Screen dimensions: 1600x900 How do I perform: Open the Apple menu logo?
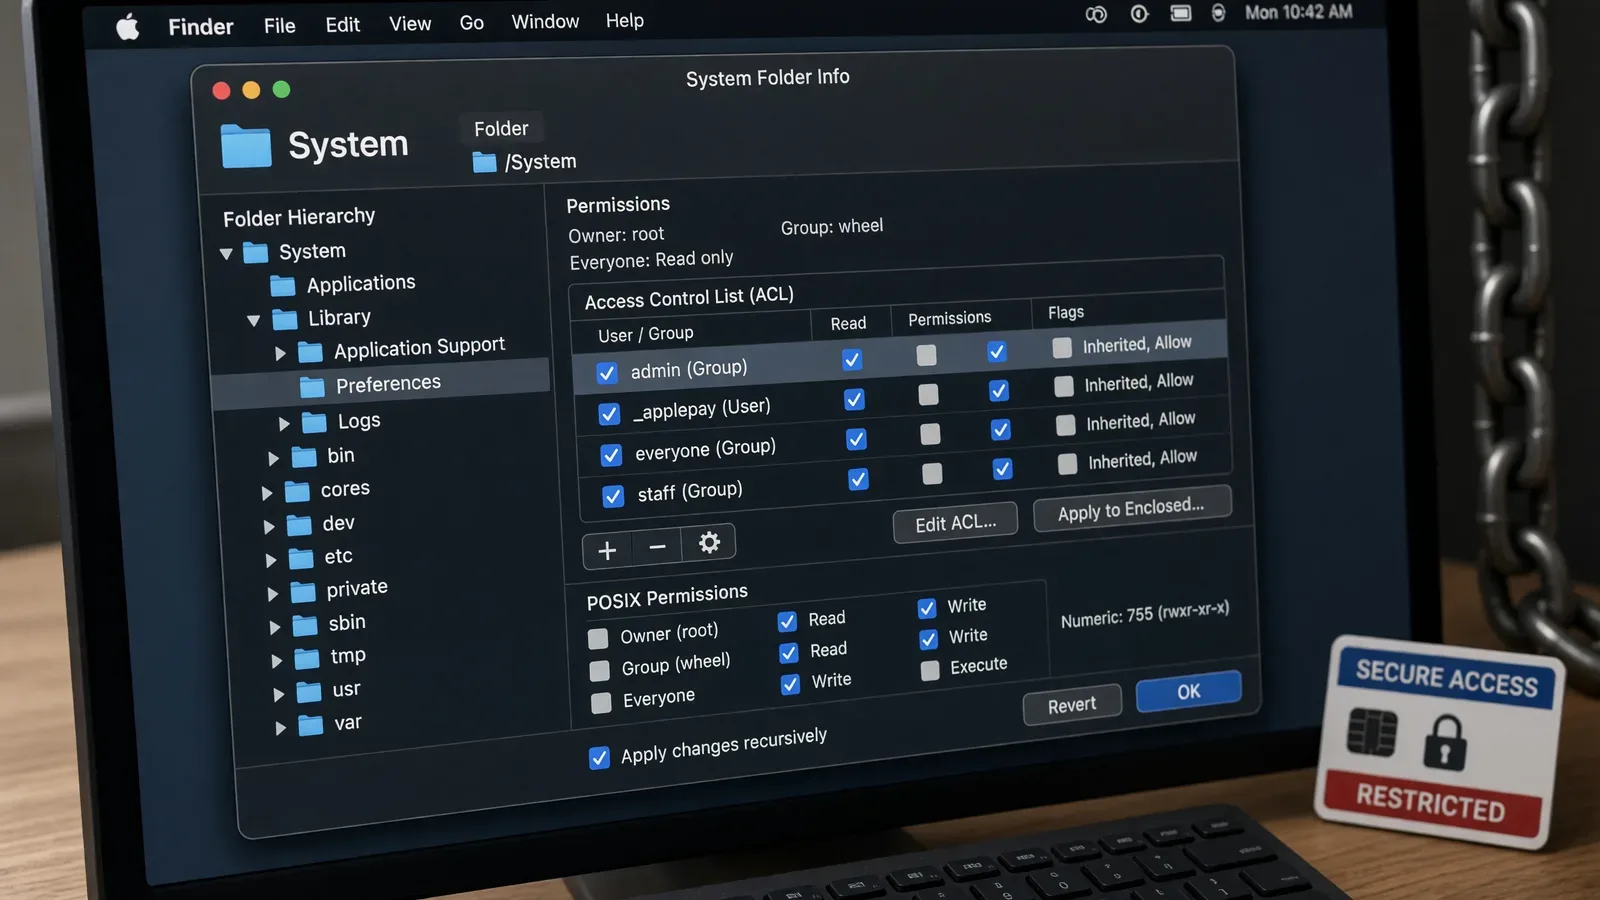click(128, 27)
